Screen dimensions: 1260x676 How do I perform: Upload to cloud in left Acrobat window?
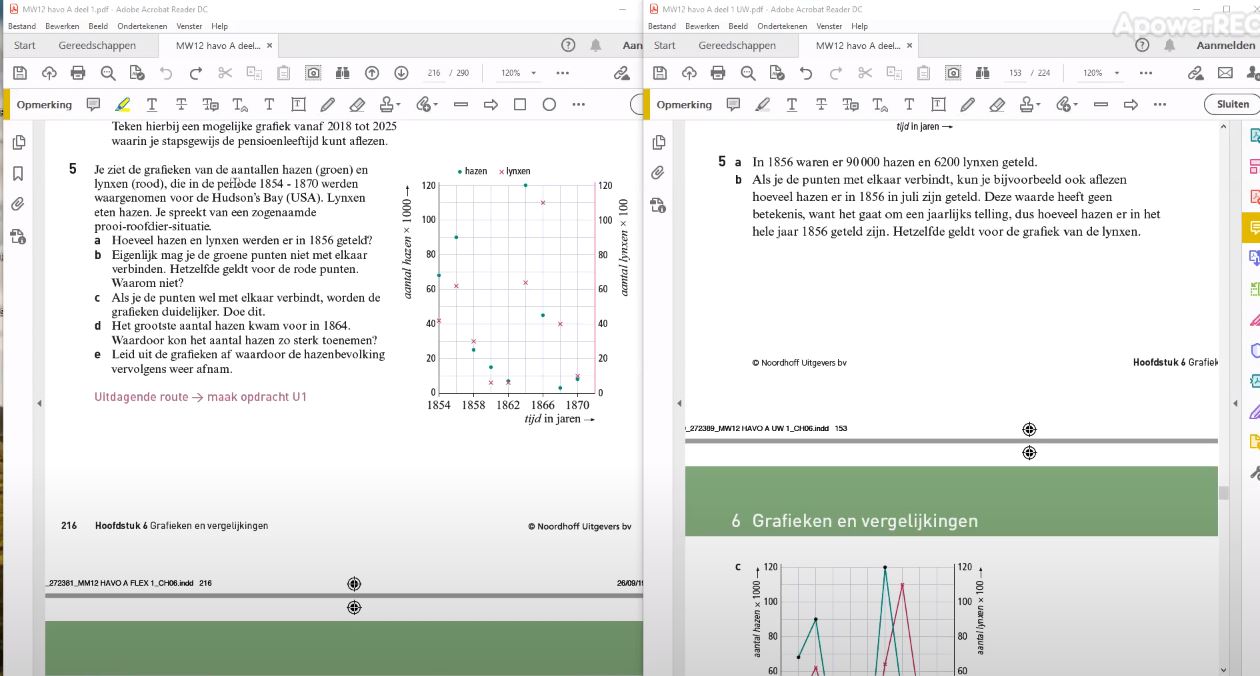pyautogui.click(x=49, y=73)
